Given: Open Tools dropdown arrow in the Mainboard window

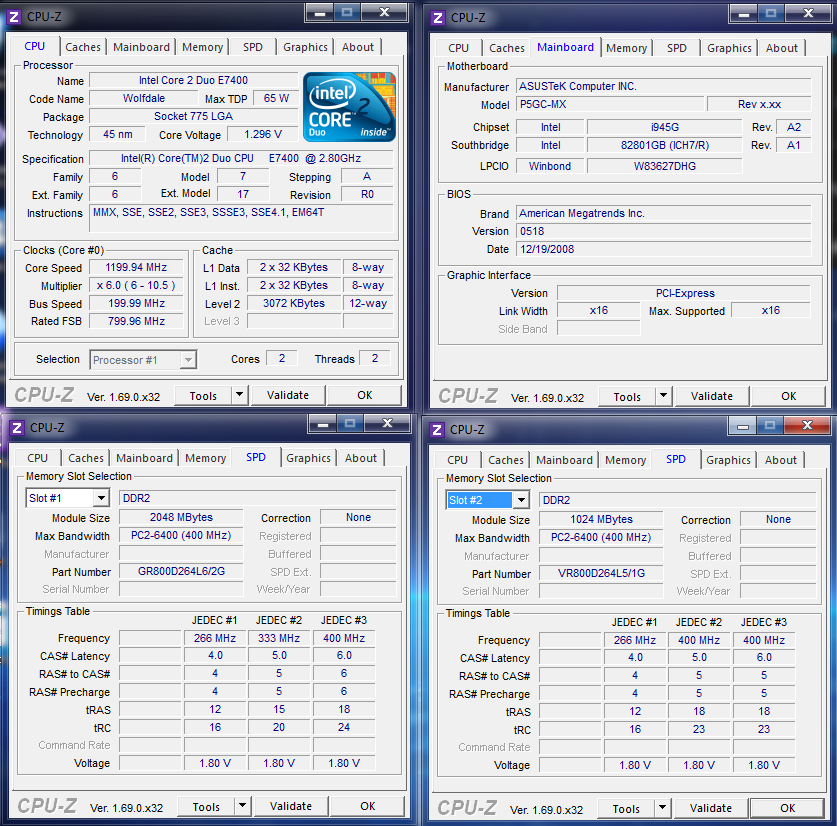Looking at the screenshot, I should click(664, 396).
